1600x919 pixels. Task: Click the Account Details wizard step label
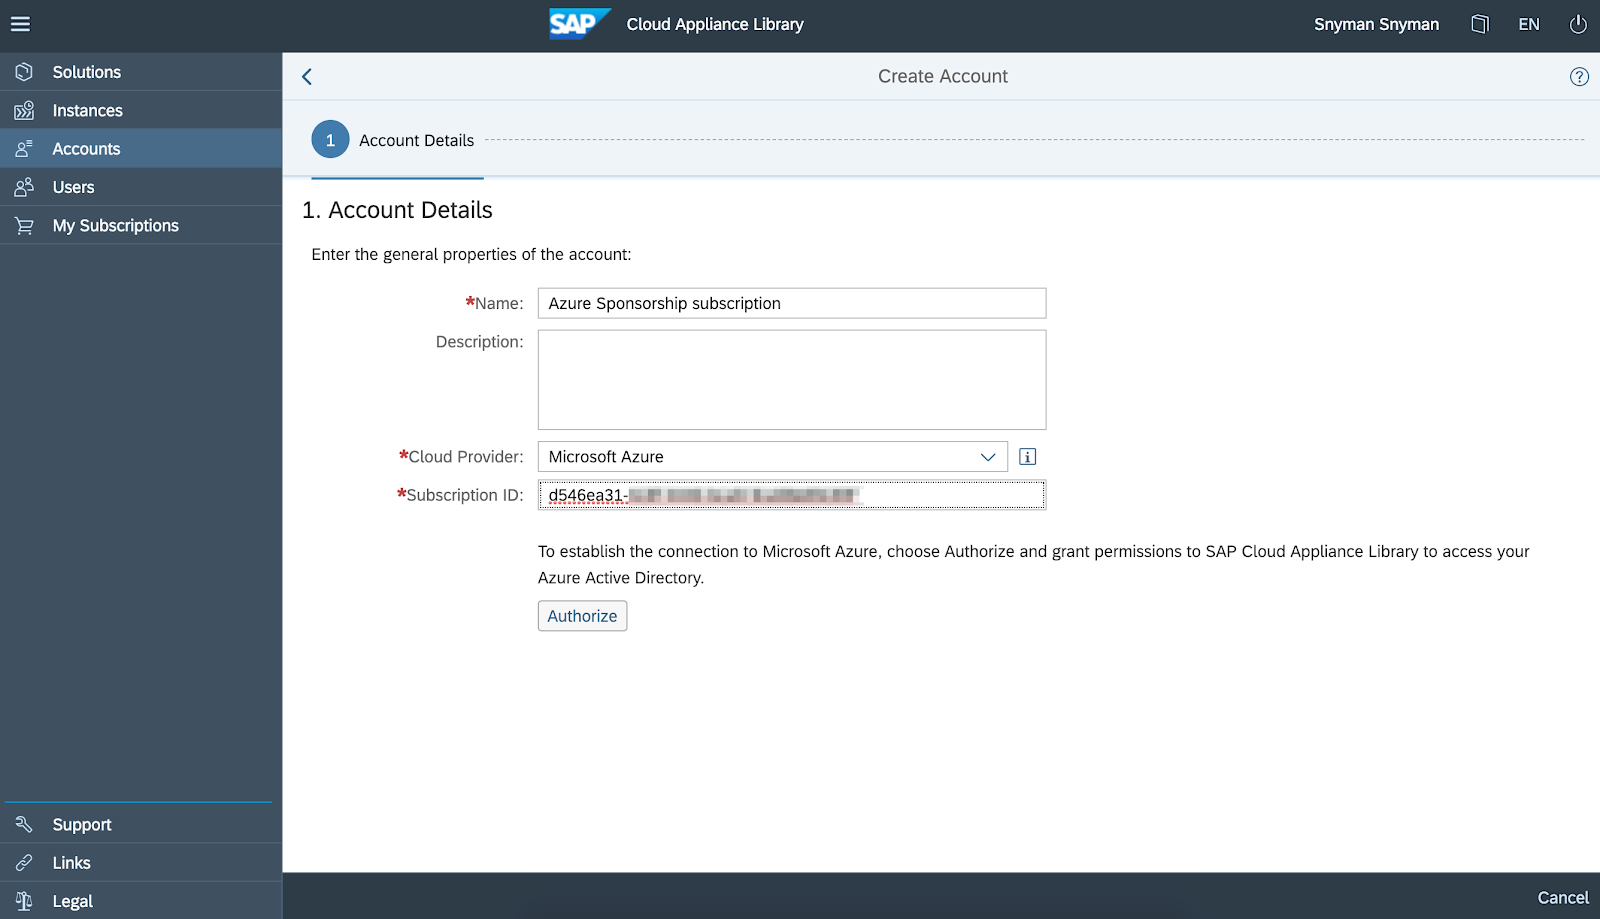pyautogui.click(x=416, y=141)
